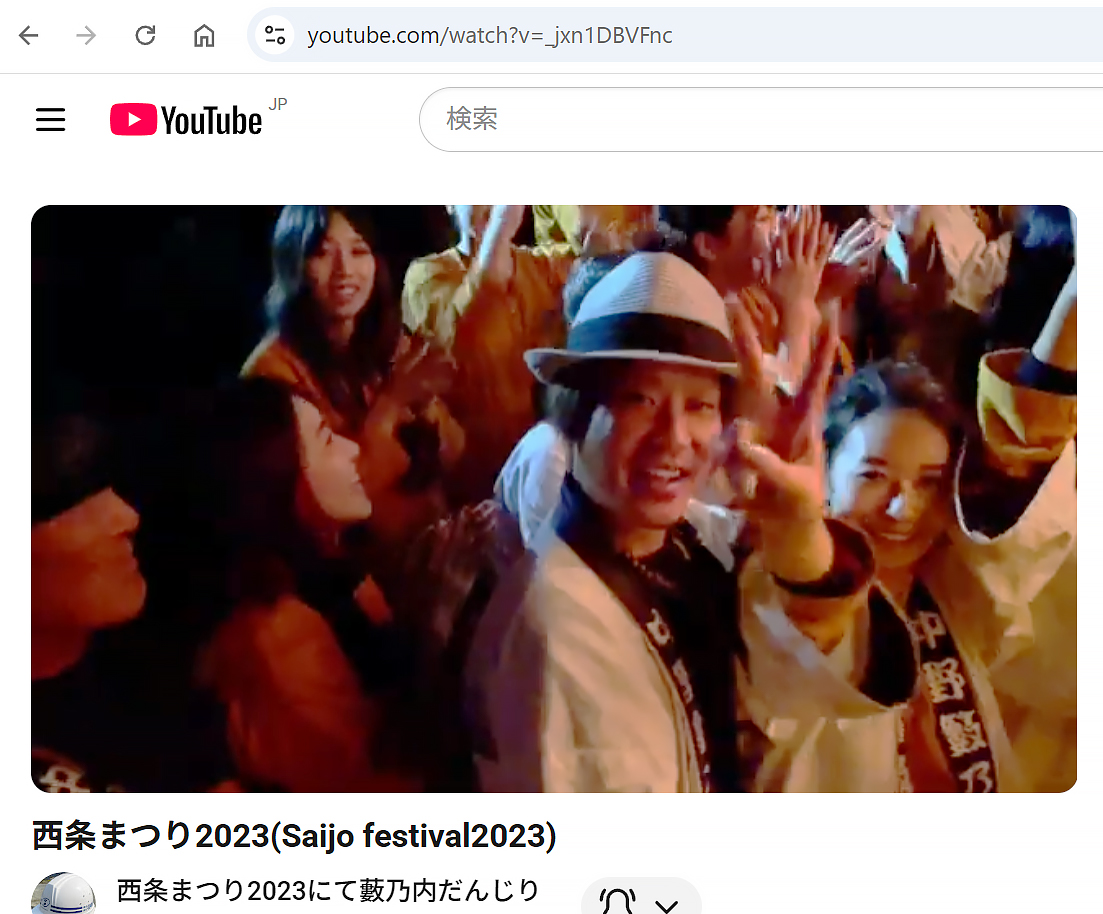Click the browser forward arrow

click(x=87, y=36)
